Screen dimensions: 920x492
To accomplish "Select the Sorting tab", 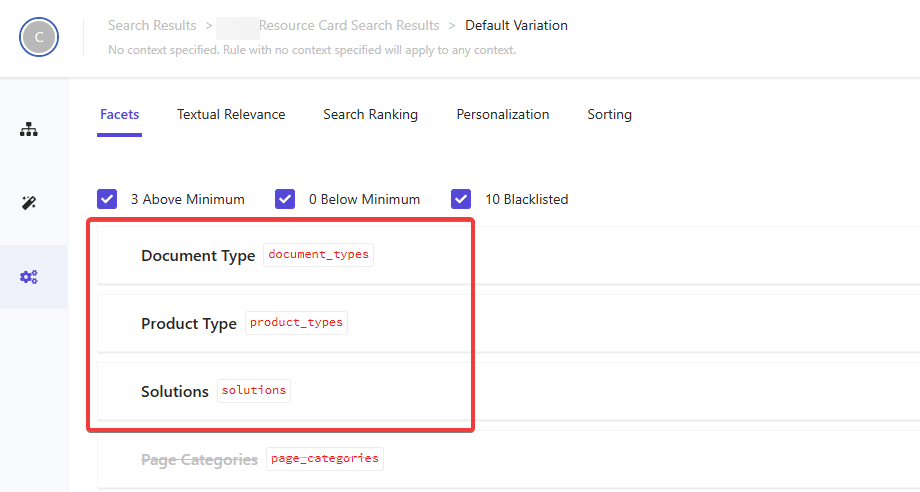I will [x=609, y=115].
